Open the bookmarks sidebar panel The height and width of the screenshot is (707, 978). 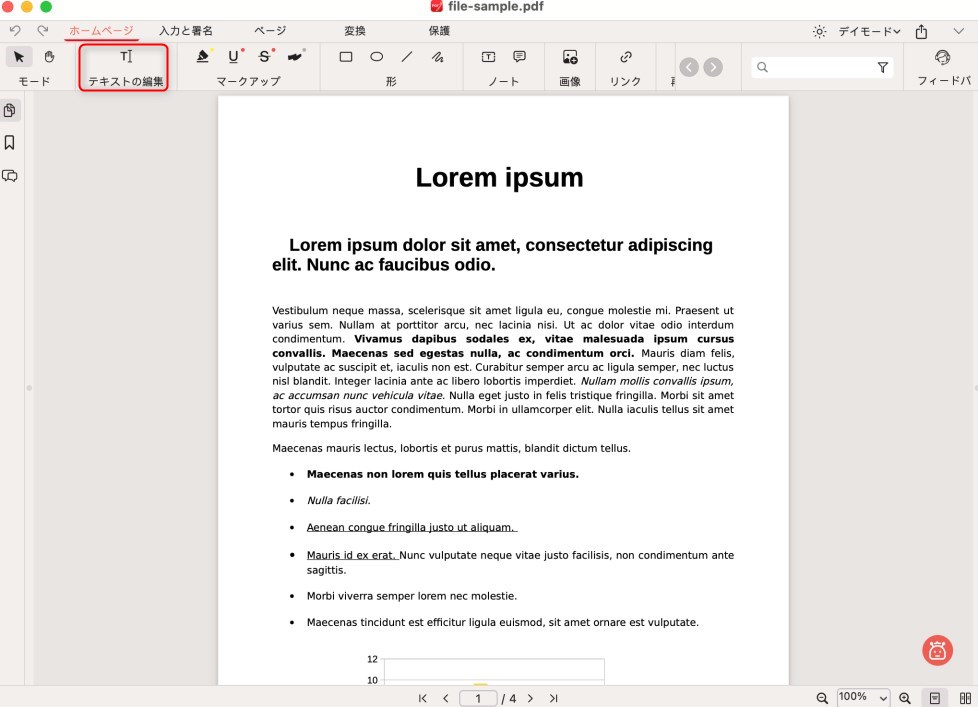click(x=10, y=143)
